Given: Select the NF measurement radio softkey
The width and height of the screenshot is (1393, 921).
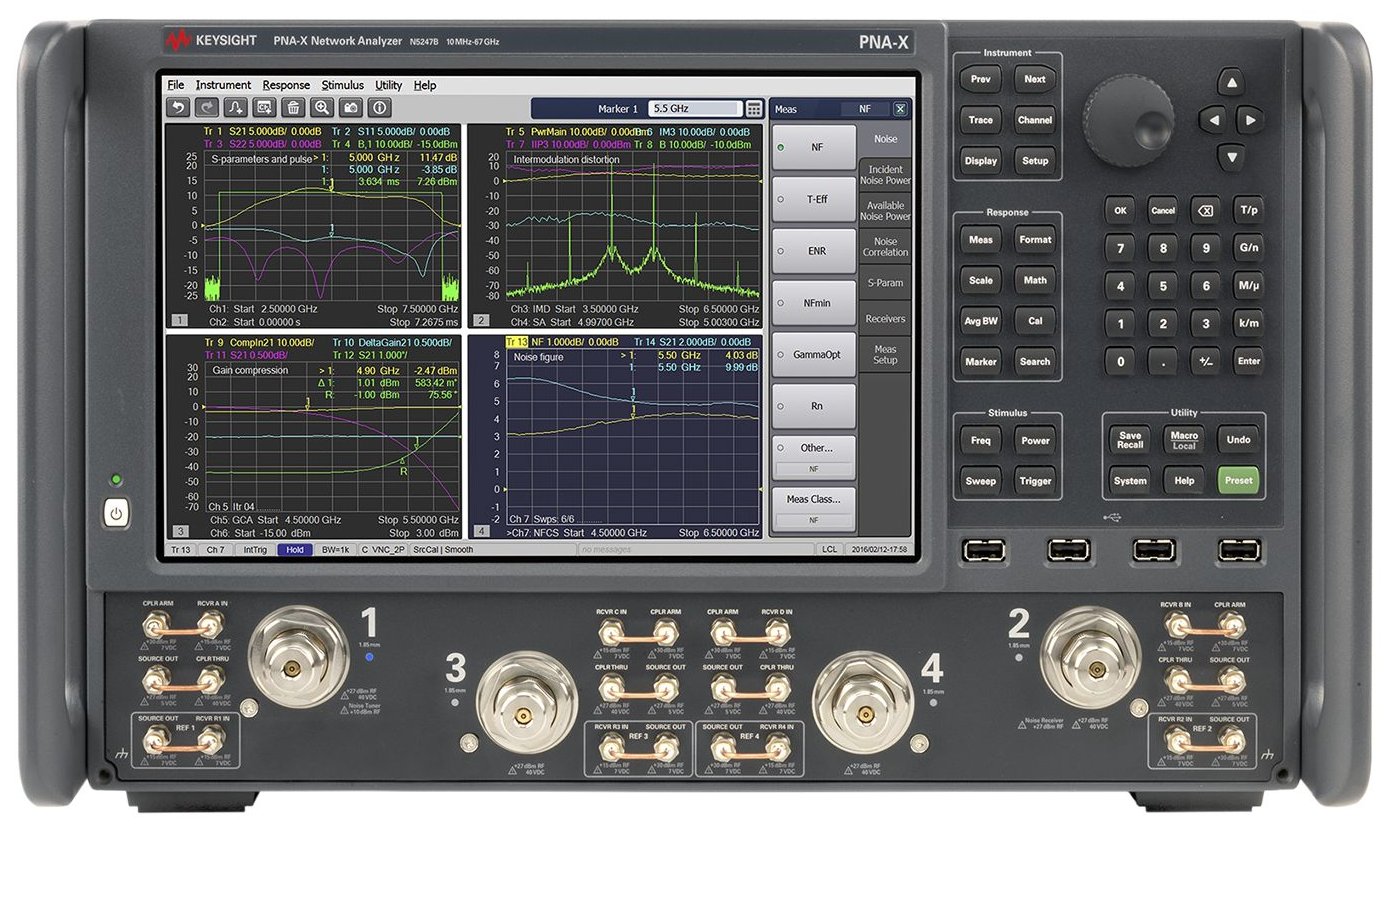Looking at the screenshot, I should [x=813, y=147].
